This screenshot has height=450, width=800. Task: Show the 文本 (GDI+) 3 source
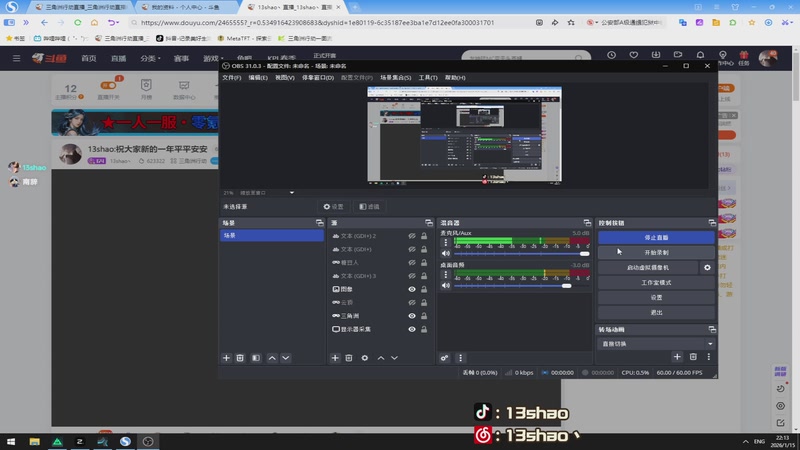tap(412, 276)
